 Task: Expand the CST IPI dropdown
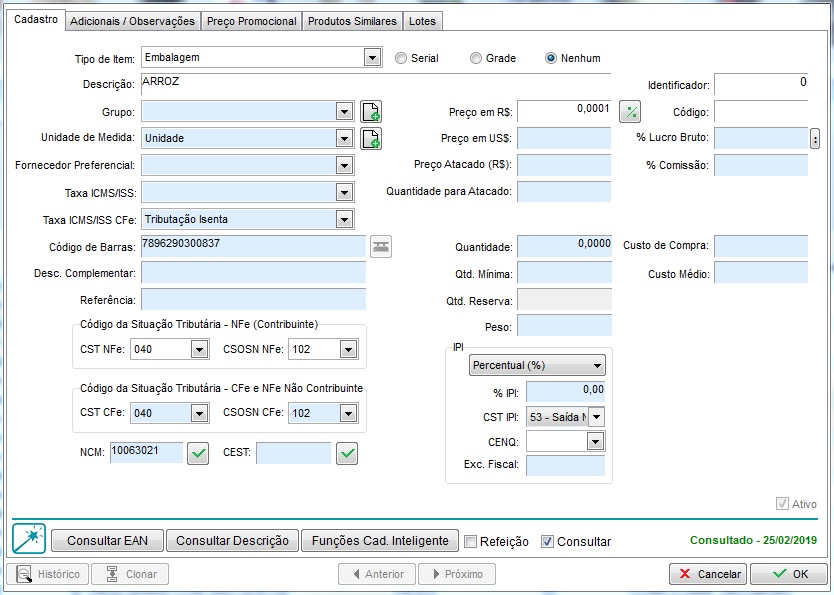pyautogui.click(x=596, y=417)
